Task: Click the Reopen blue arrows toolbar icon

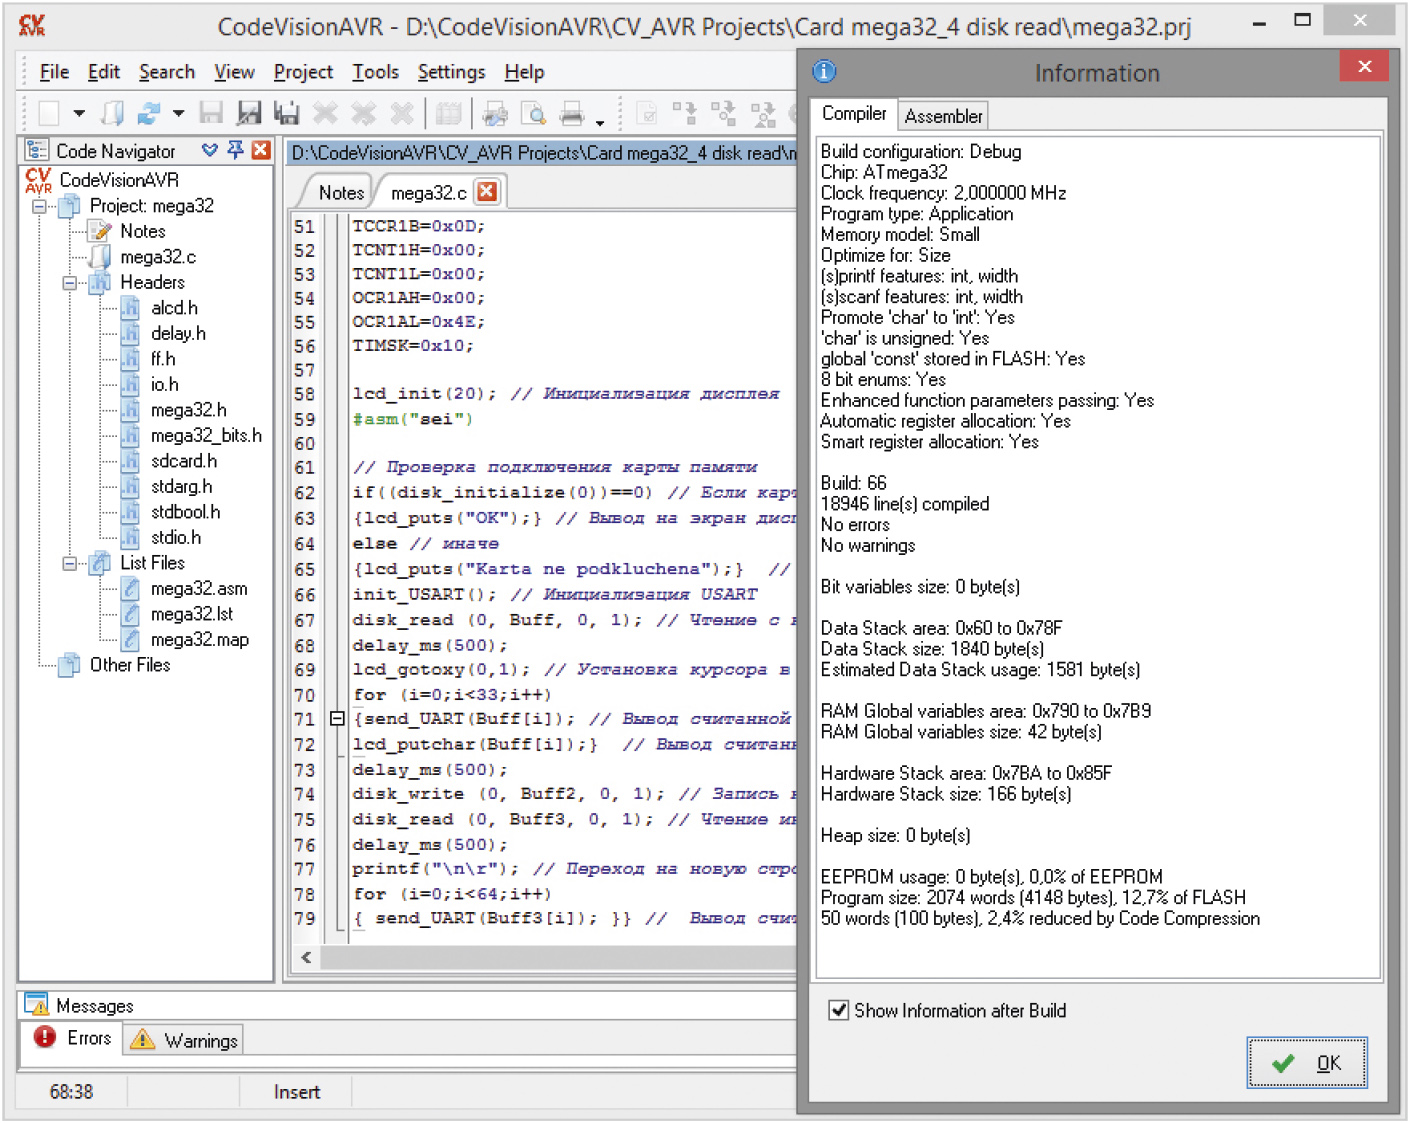Action: 149,114
